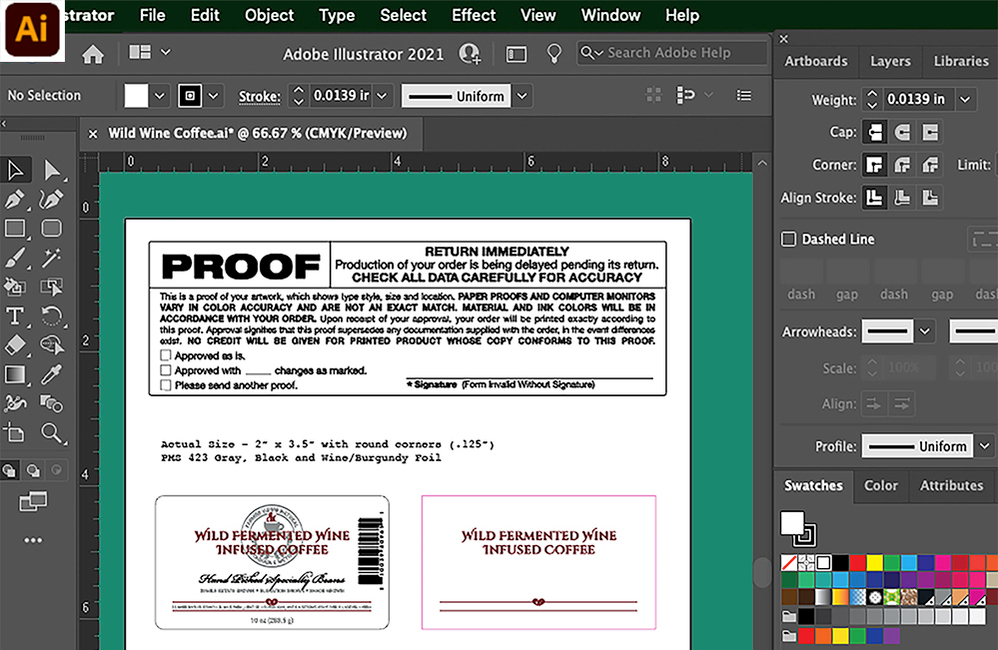Select the Direct Selection tool
The height and width of the screenshot is (650, 998).
pos(52,170)
